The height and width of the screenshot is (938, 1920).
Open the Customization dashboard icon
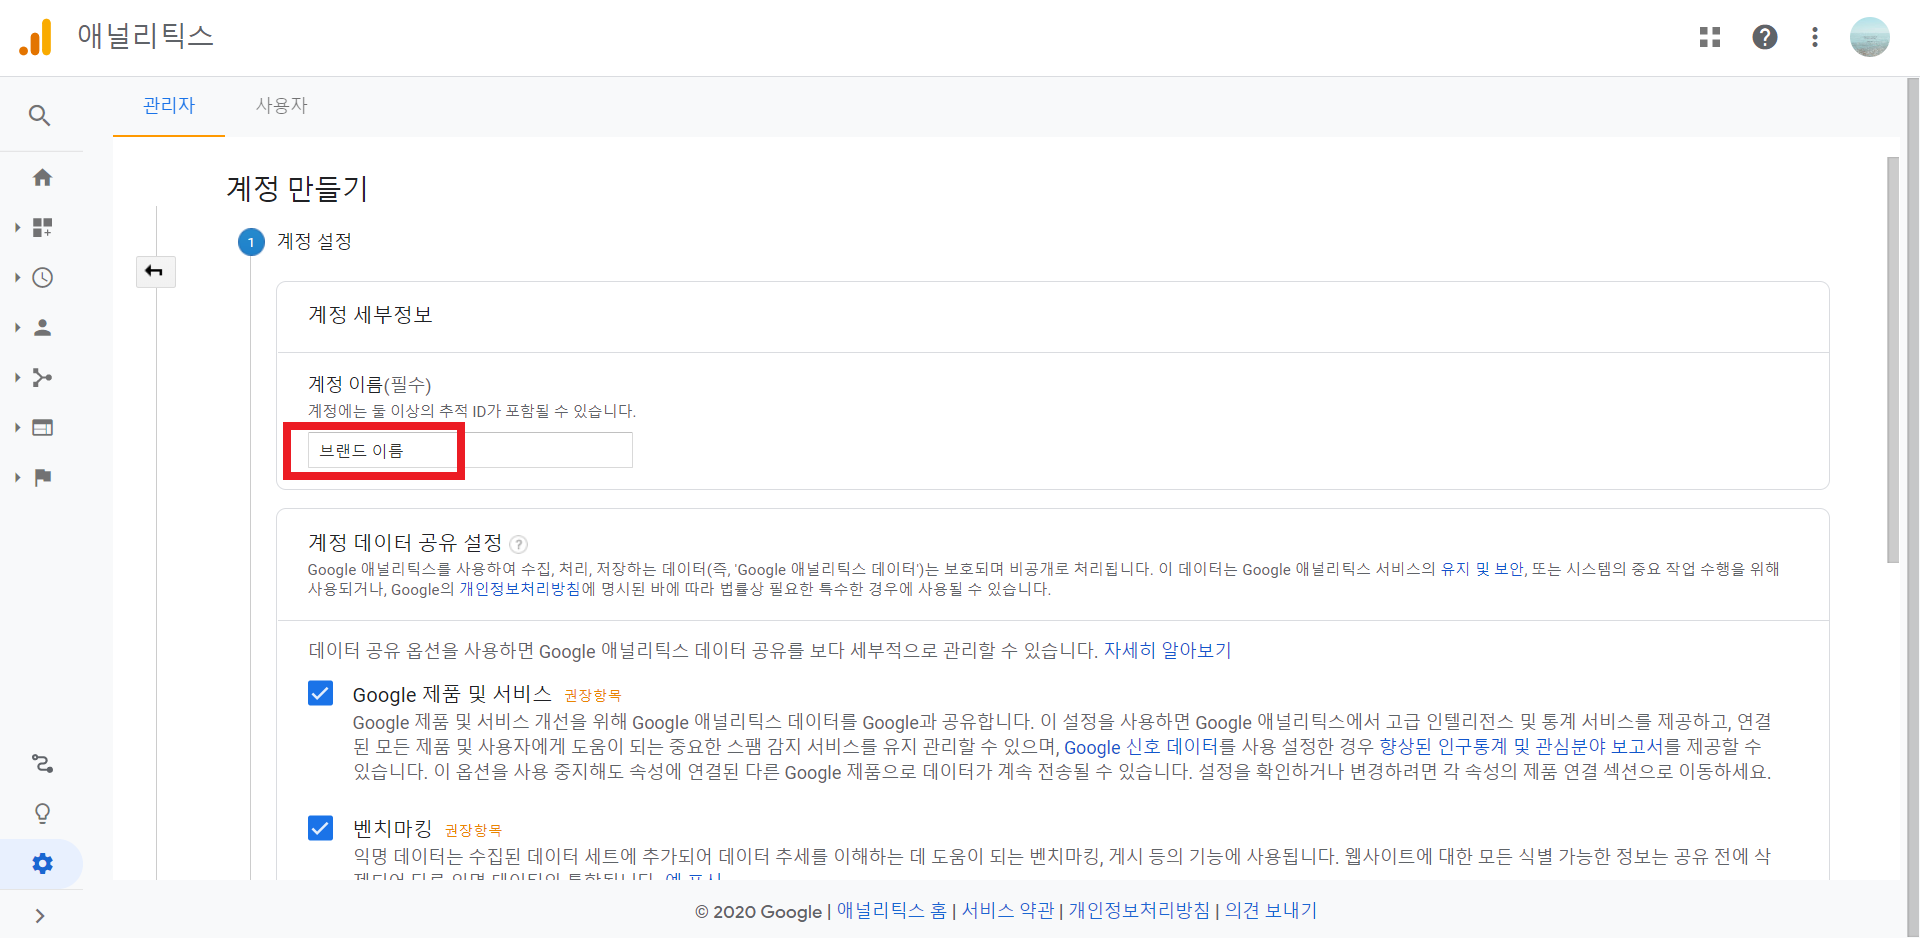[x=42, y=227]
